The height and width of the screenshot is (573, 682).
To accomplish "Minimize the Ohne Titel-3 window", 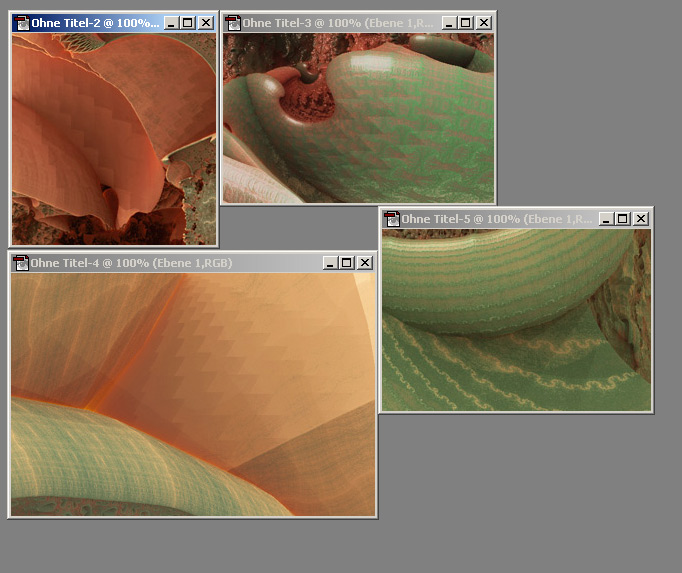I will pyautogui.click(x=448, y=22).
